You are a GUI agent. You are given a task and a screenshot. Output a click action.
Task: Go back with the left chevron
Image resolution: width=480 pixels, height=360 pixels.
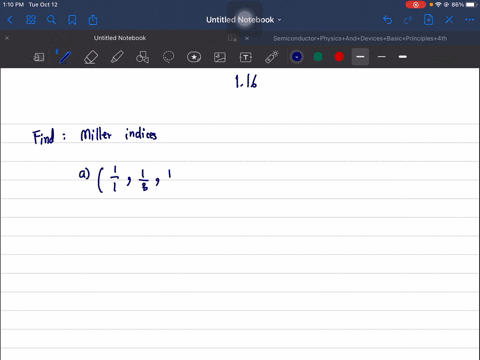point(10,20)
